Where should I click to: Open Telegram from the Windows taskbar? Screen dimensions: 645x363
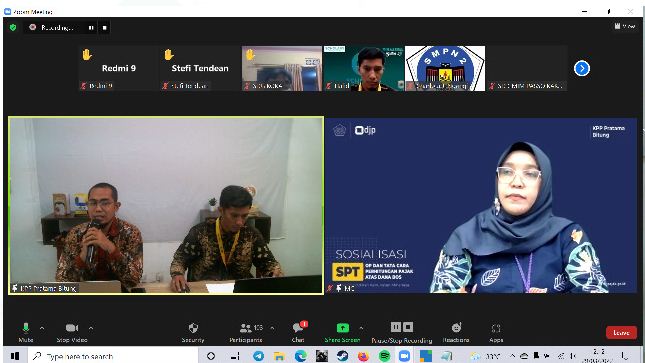(x=258, y=356)
